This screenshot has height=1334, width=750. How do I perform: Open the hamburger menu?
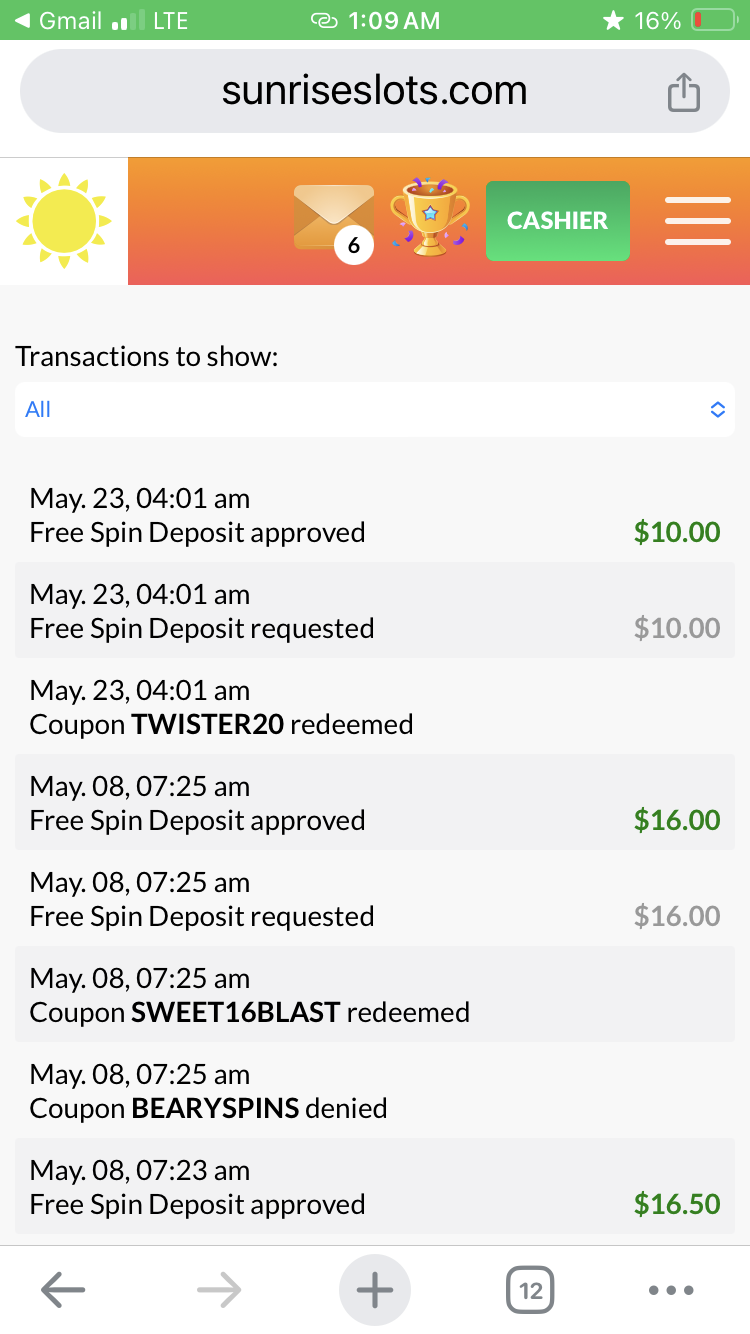pos(697,221)
